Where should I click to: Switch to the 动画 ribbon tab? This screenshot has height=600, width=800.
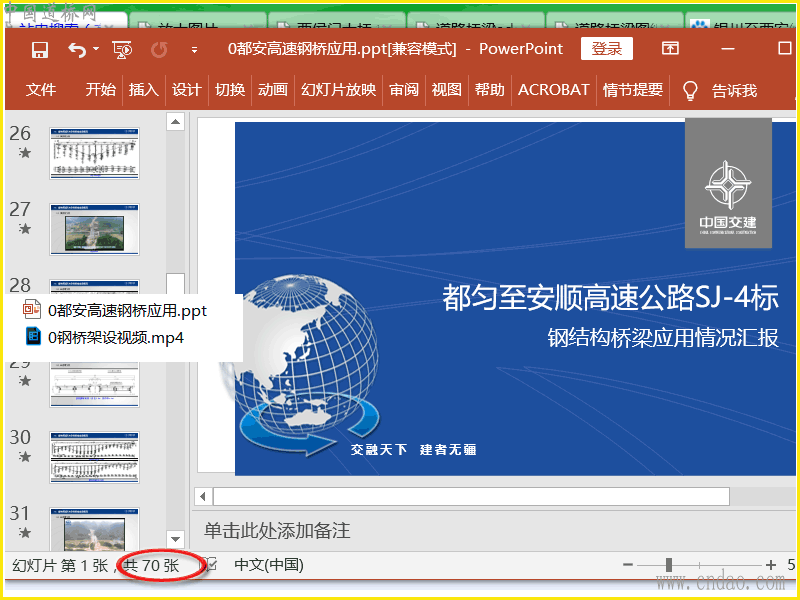click(x=272, y=90)
